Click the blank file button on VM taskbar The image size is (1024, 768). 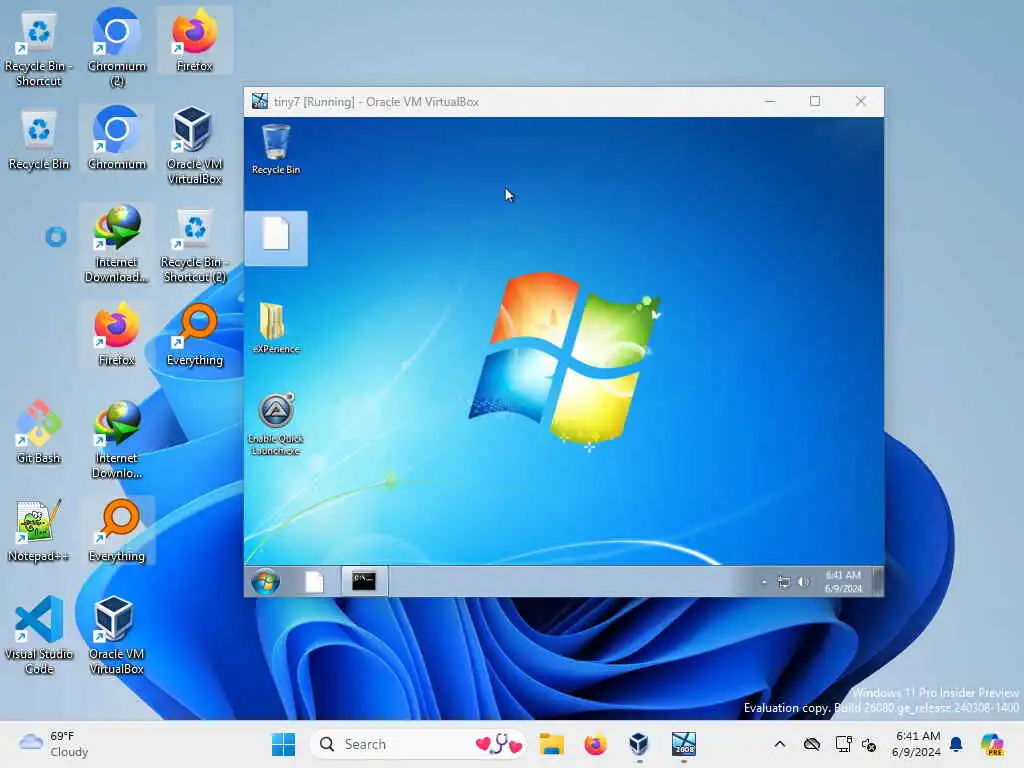314,581
